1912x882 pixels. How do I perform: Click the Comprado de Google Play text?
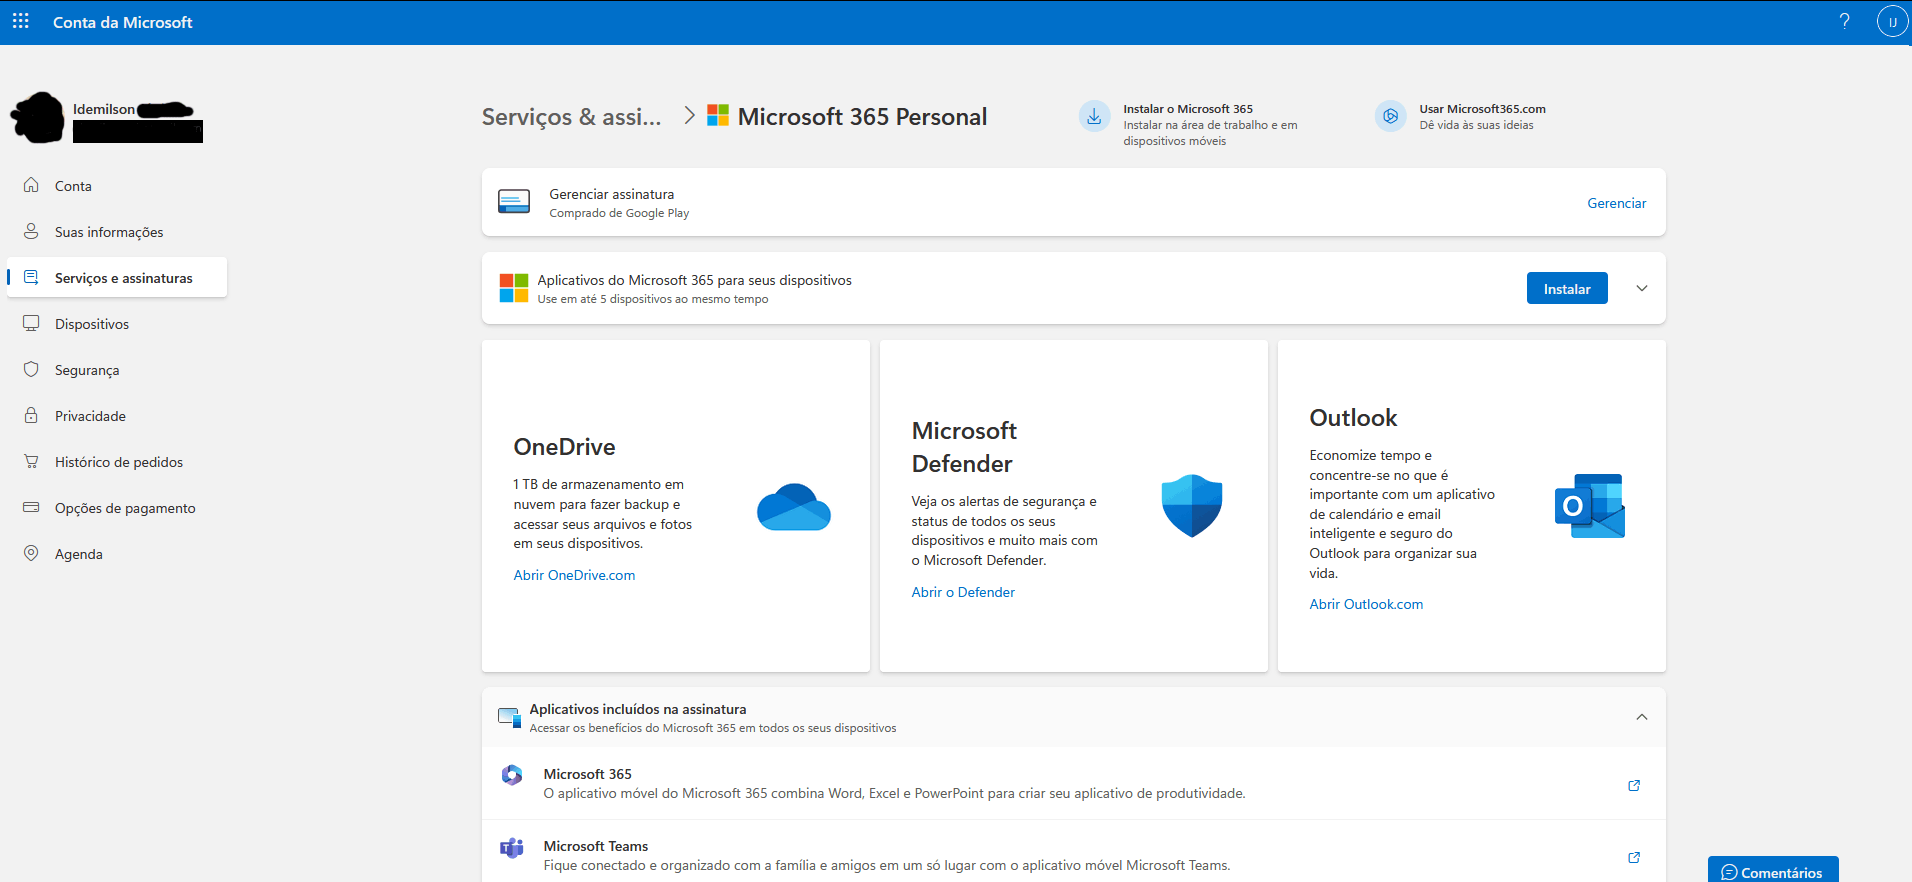[619, 213]
